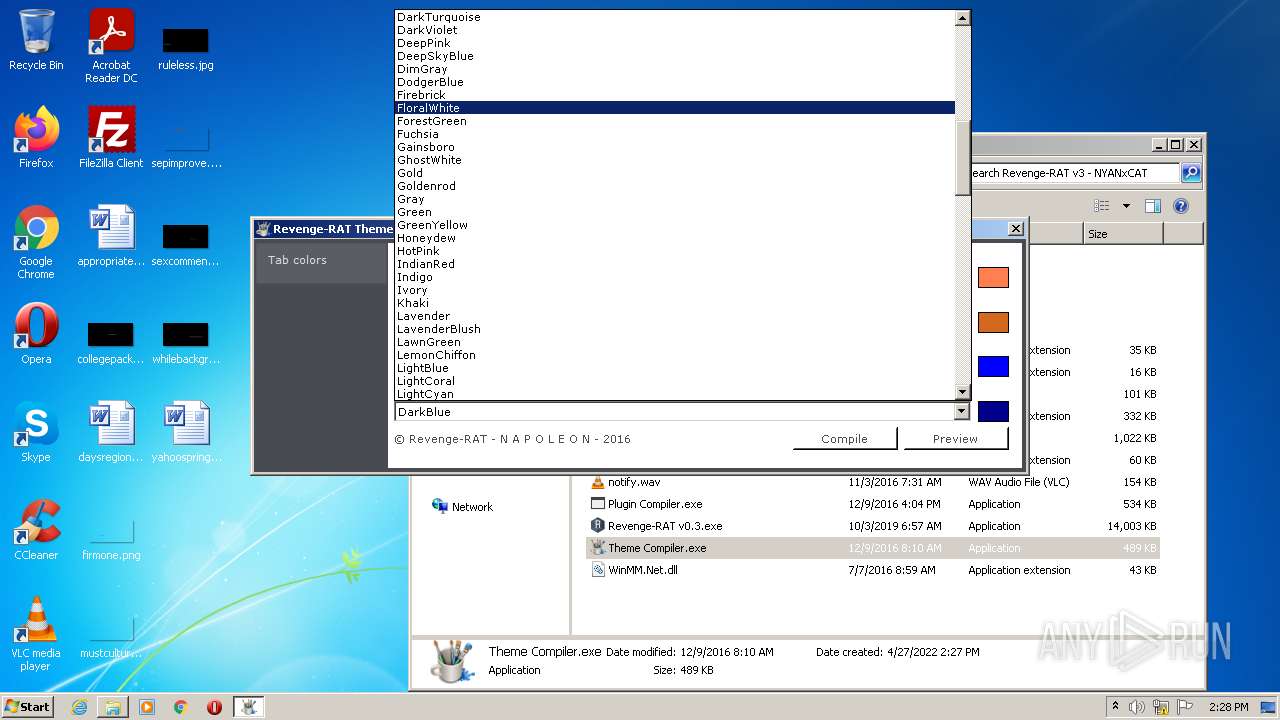Close the Revenge-RAT Theme Compiler window
Screen dimensions: 1280x720
[x=1015, y=229]
